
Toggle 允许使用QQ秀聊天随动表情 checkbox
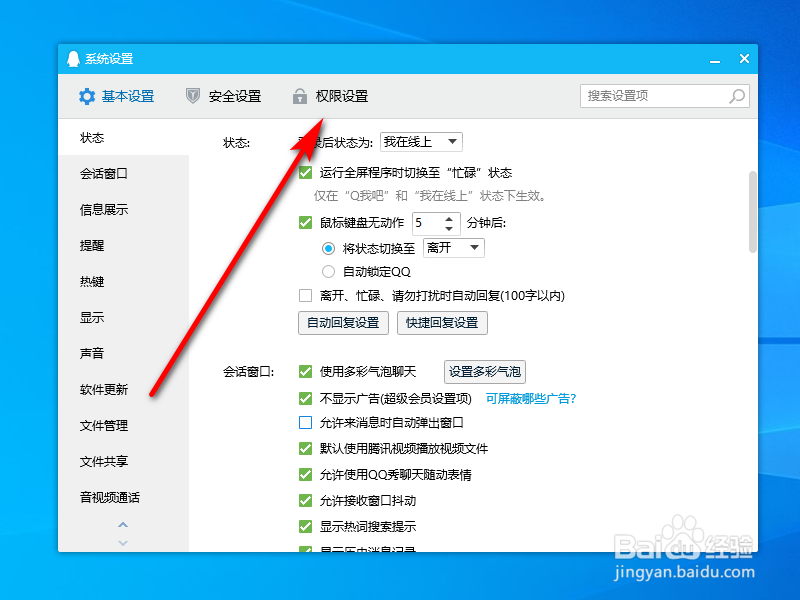point(306,474)
